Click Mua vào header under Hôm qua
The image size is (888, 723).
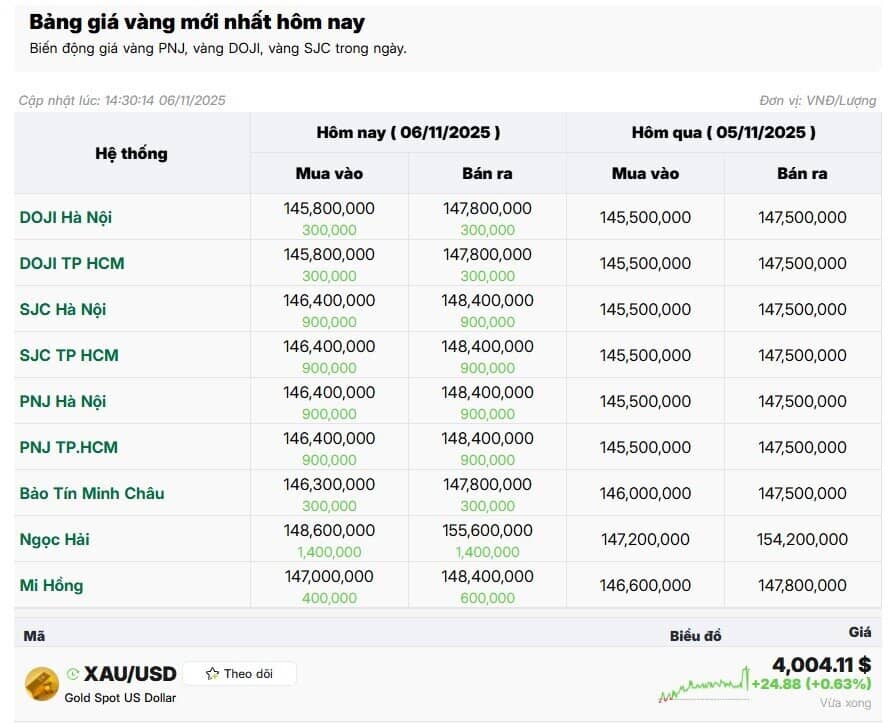[645, 174]
